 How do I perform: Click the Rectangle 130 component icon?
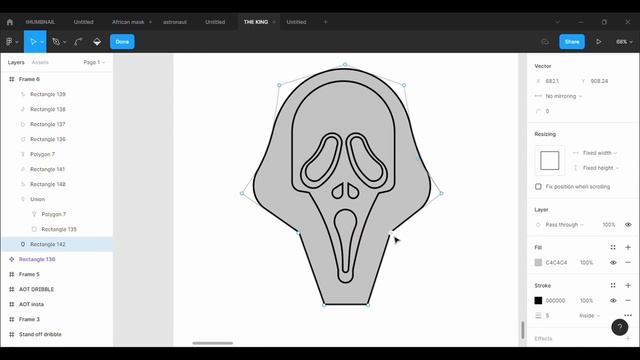point(11,259)
